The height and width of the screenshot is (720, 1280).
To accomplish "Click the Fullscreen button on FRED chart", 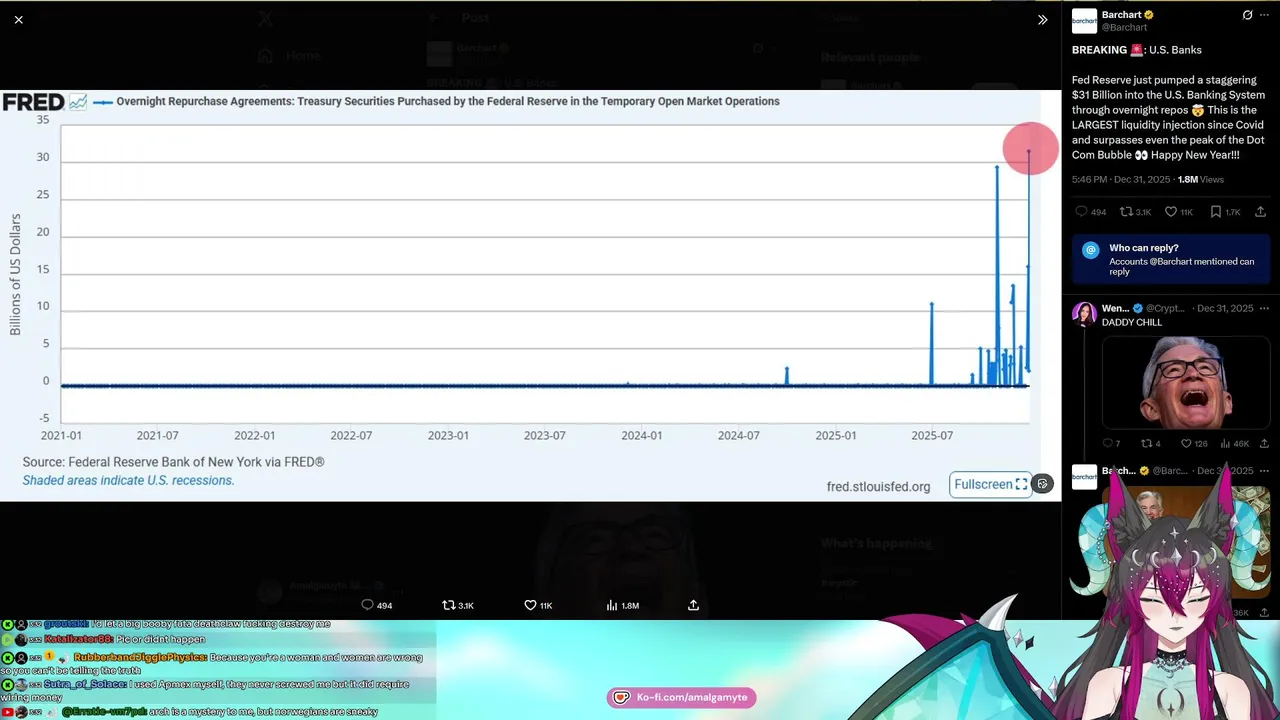I will pyautogui.click(x=990, y=484).
